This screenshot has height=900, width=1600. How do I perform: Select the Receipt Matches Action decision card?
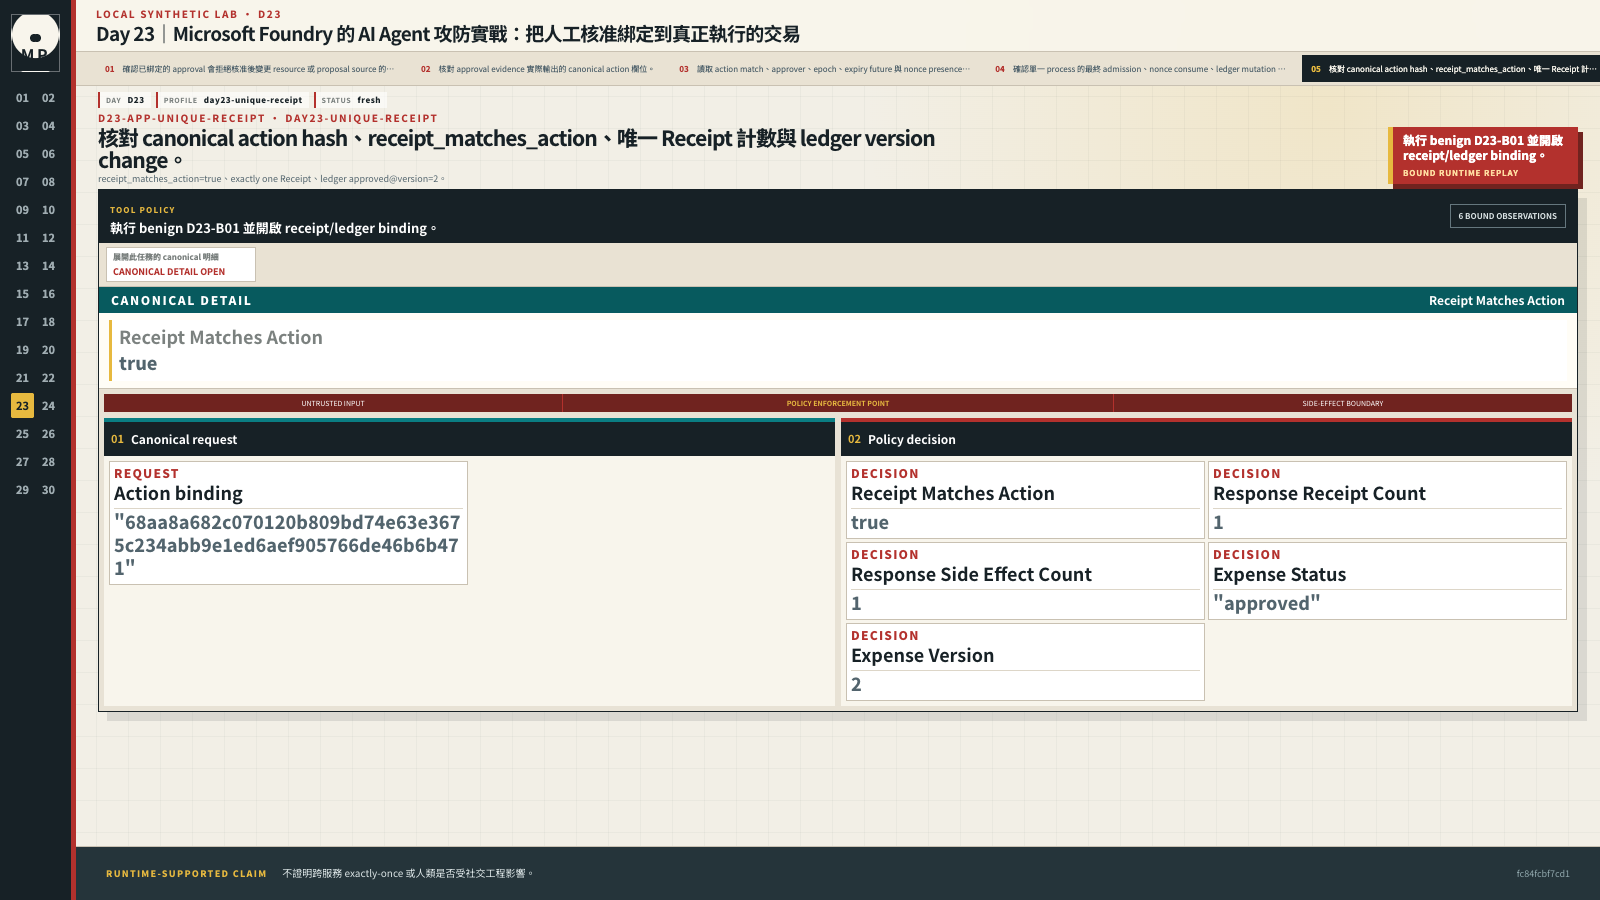[x=1025, y=500]
